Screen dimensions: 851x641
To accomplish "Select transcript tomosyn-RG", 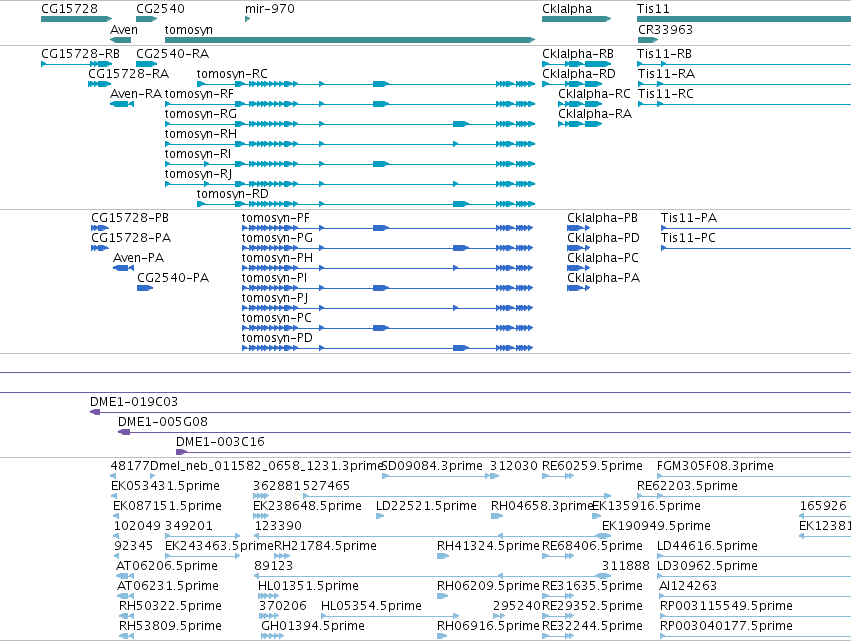I will [350, 124].
